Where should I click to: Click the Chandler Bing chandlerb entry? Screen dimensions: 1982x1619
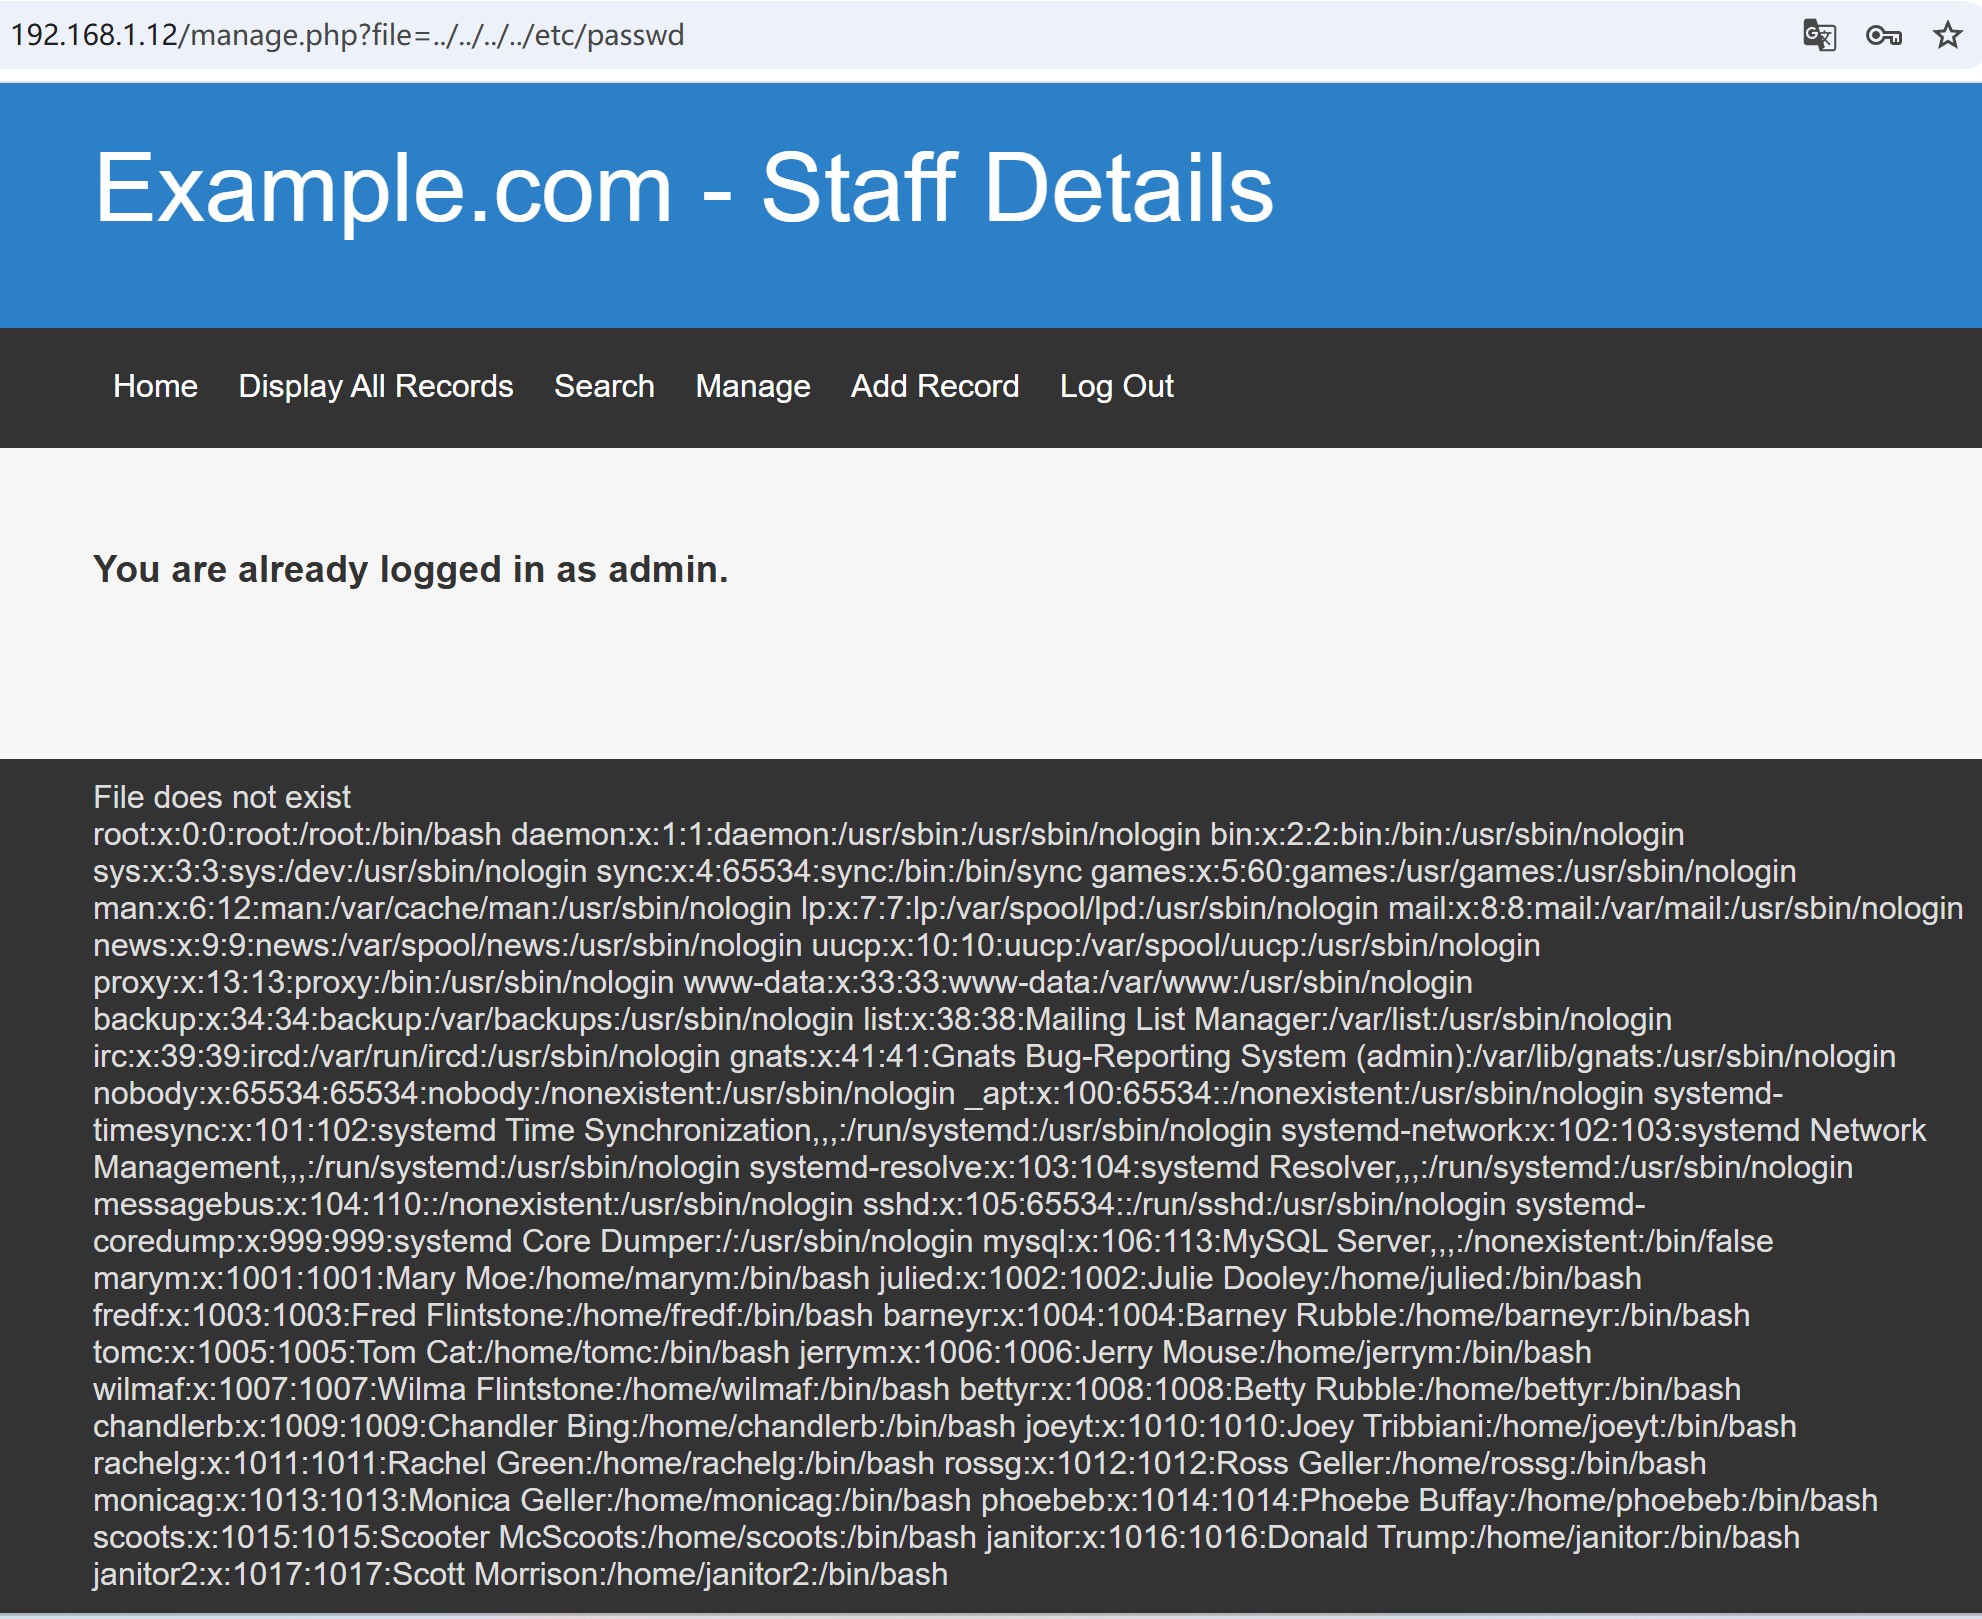(x=554, y=1426)
